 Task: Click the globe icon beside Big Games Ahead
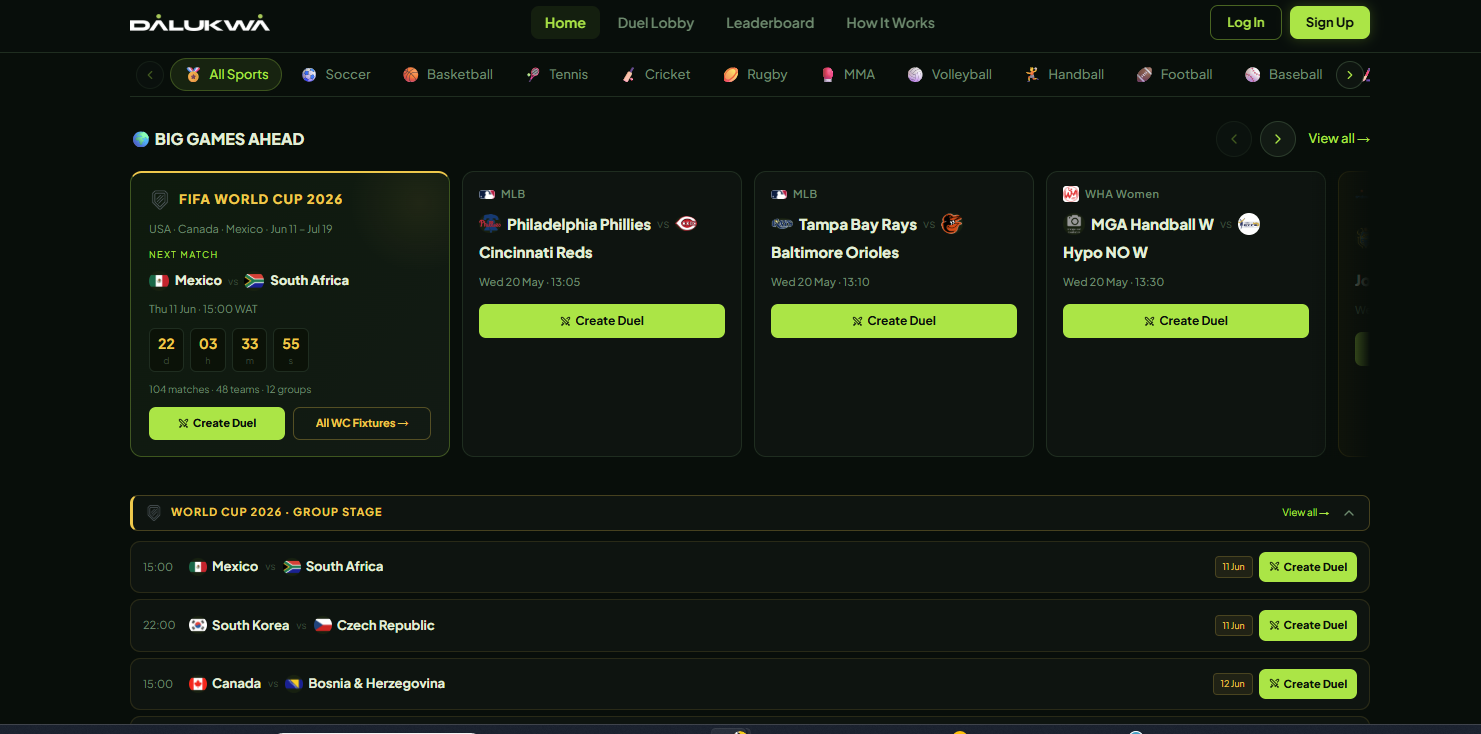click(x=141, y=139)
